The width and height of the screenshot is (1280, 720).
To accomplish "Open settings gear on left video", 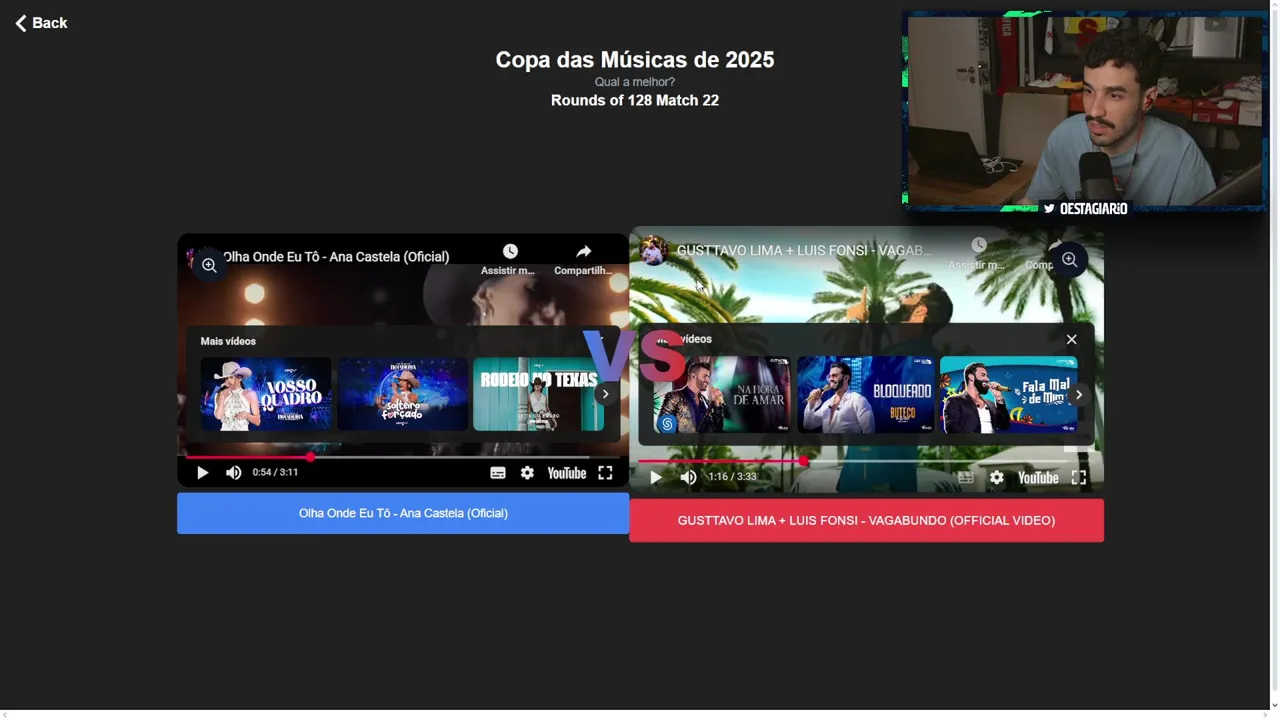I will (x=527, y=473).
